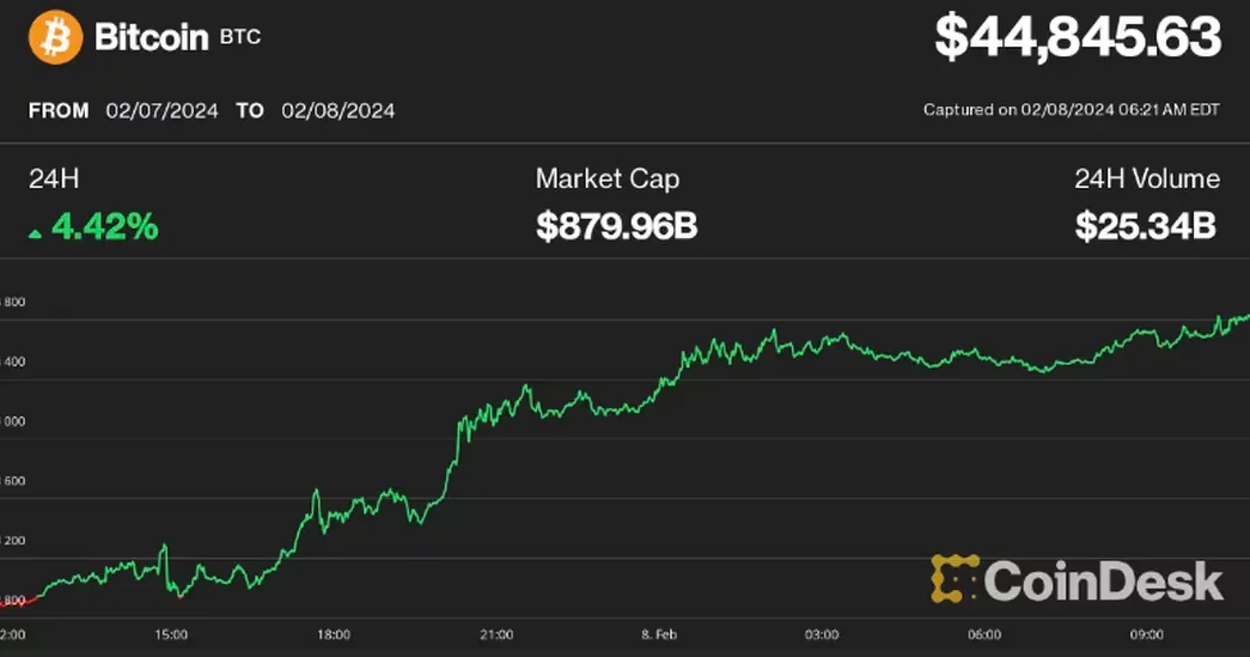Image resolution: width=1250 pixels, height=657 pixels.
Task: Click the Captured on timestamp text
Action: 1071,110
